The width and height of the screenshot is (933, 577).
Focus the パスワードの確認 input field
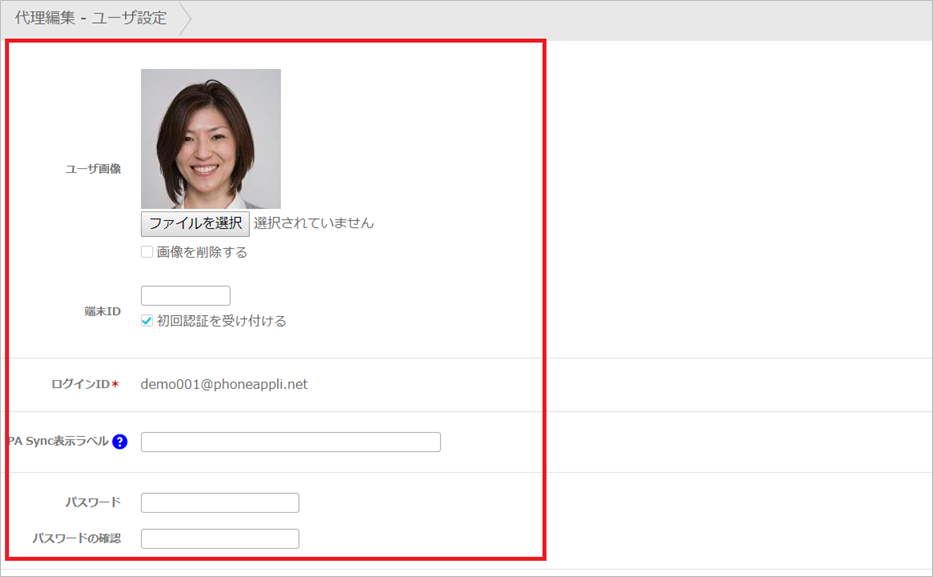(219, 539)
